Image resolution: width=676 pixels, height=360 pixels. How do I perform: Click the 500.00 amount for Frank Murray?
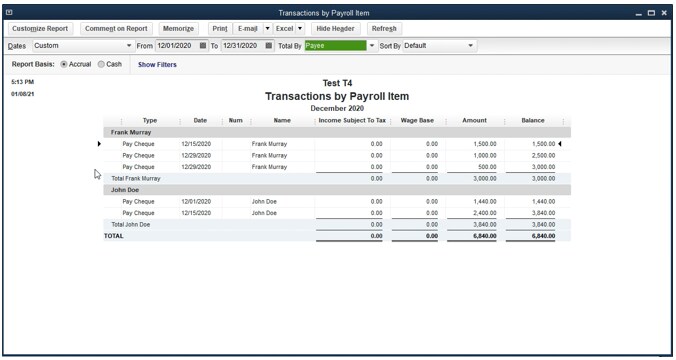pos(487,167)
